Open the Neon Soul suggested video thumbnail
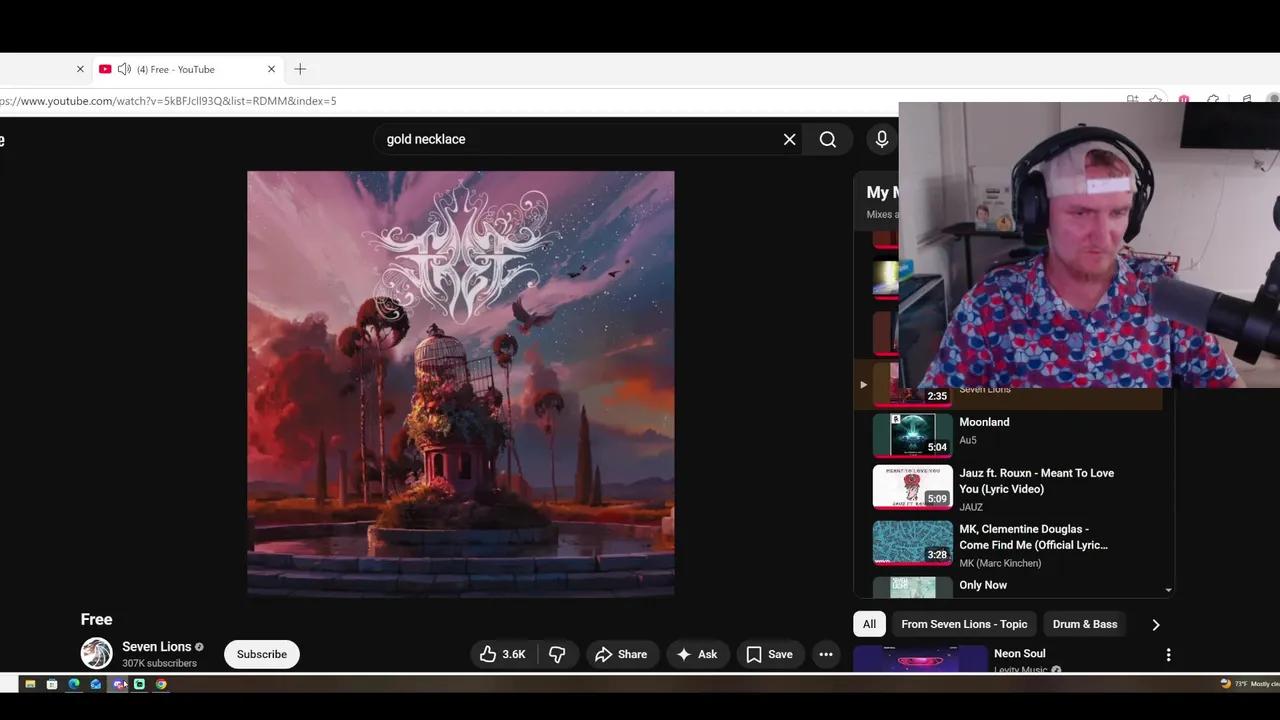 920,659
